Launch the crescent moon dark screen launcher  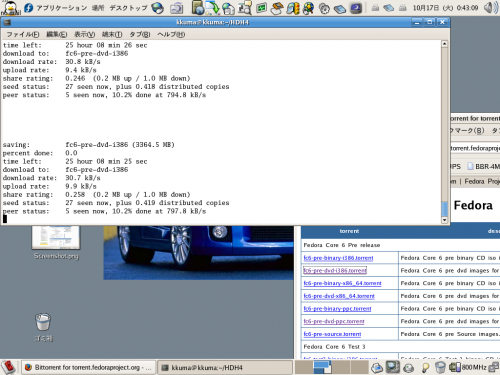356,8
